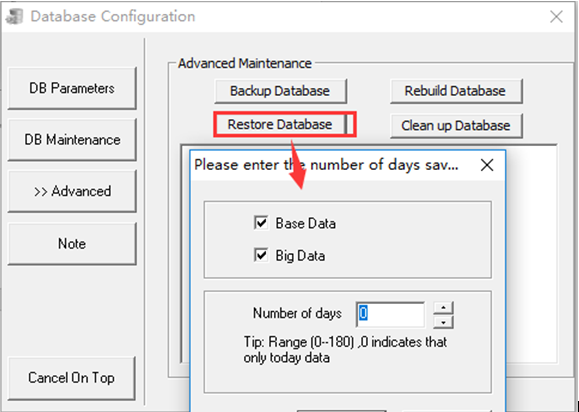
Task: Click the Backup Database button
Action: coord(280,91)
